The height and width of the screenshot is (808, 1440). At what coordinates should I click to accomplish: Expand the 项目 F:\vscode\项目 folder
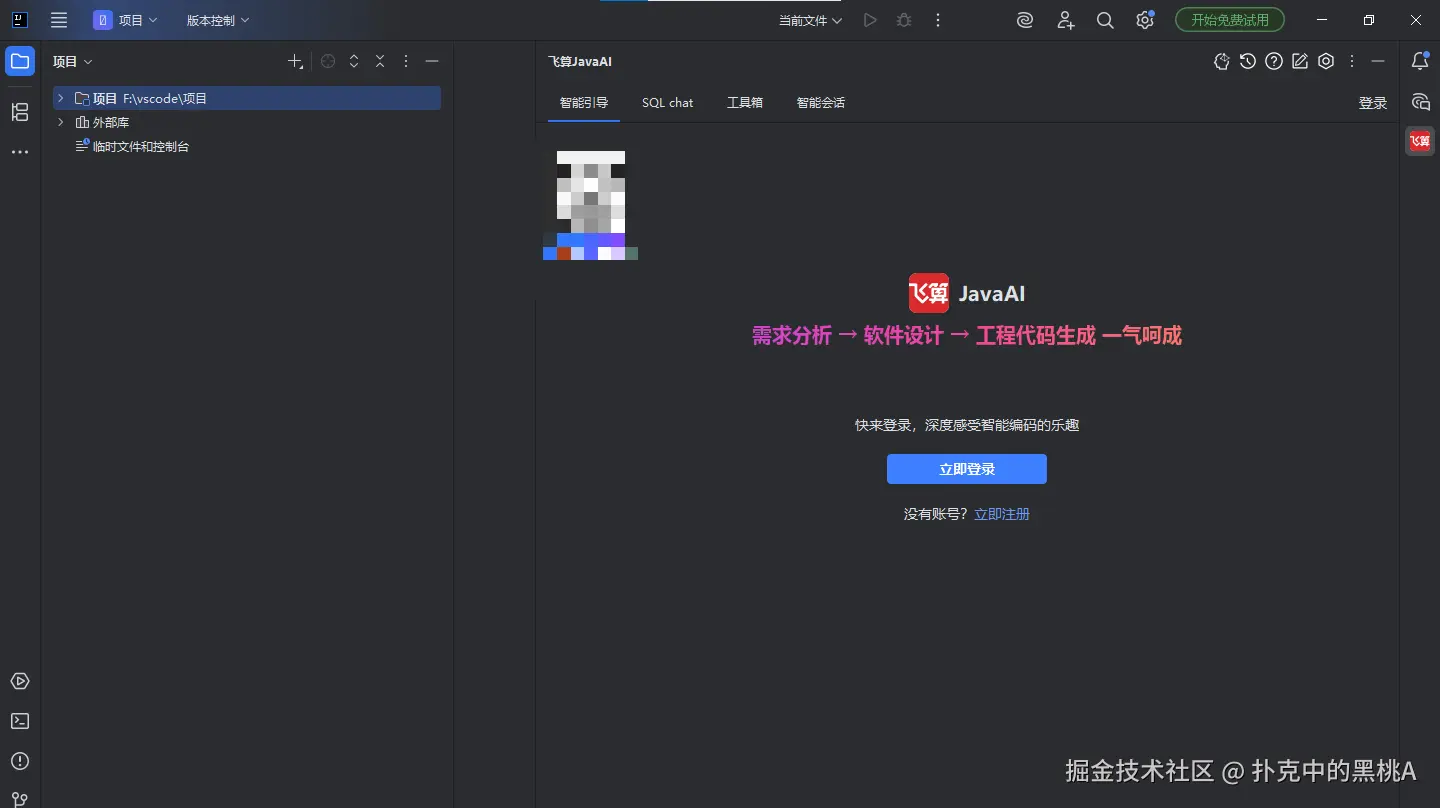click(61, 98)
